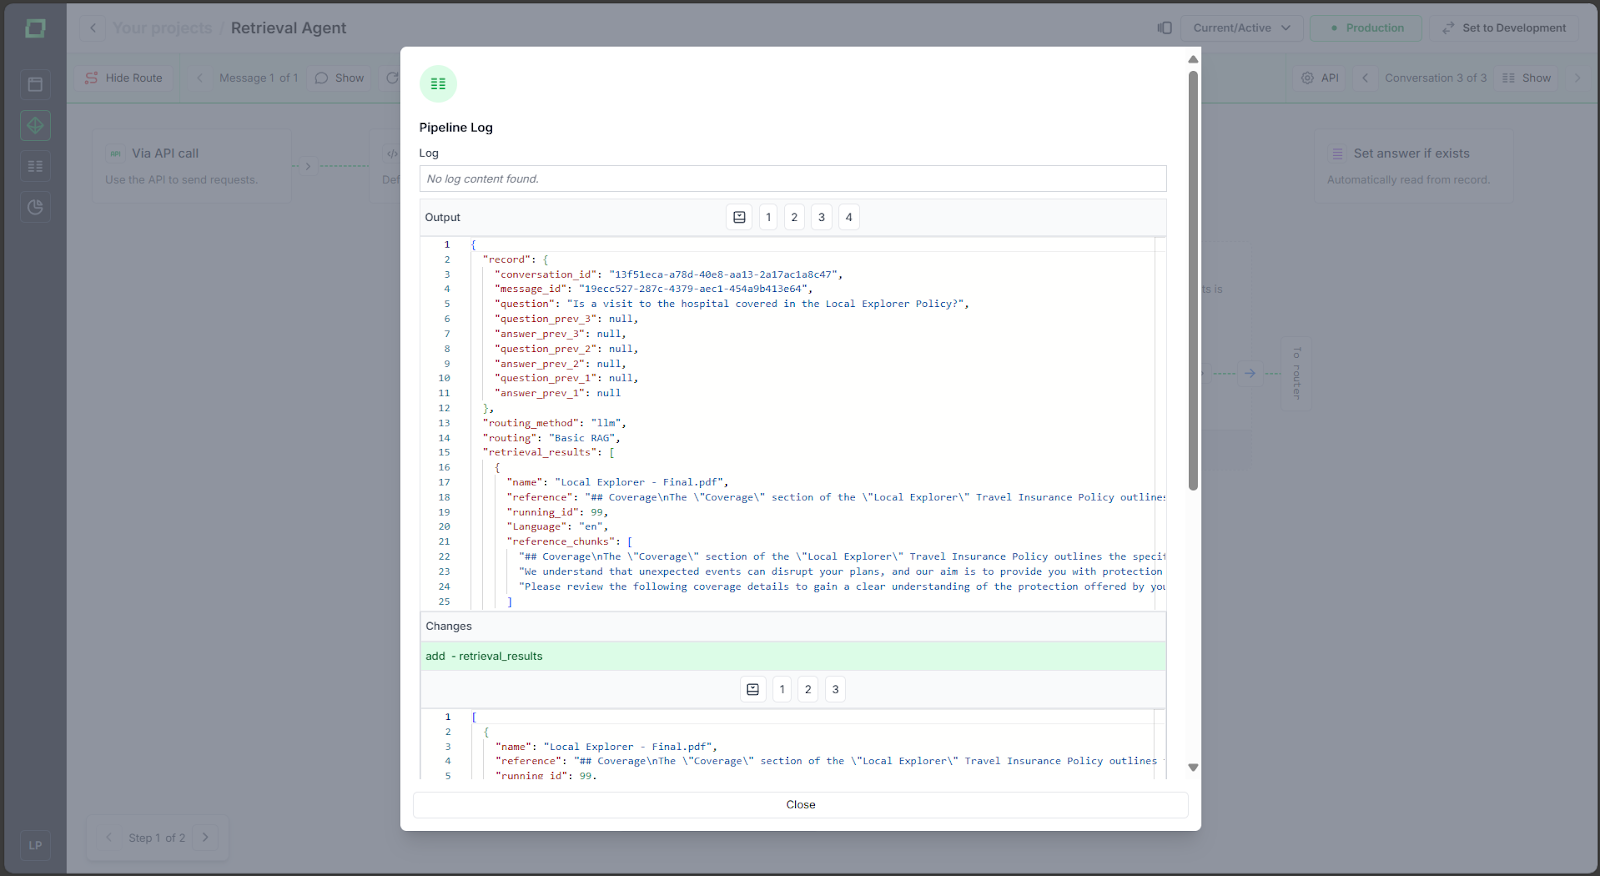This screenshot has height=876, width=1600.
Task: Click the Via API call node icon
Action: (x=116, y=153)
